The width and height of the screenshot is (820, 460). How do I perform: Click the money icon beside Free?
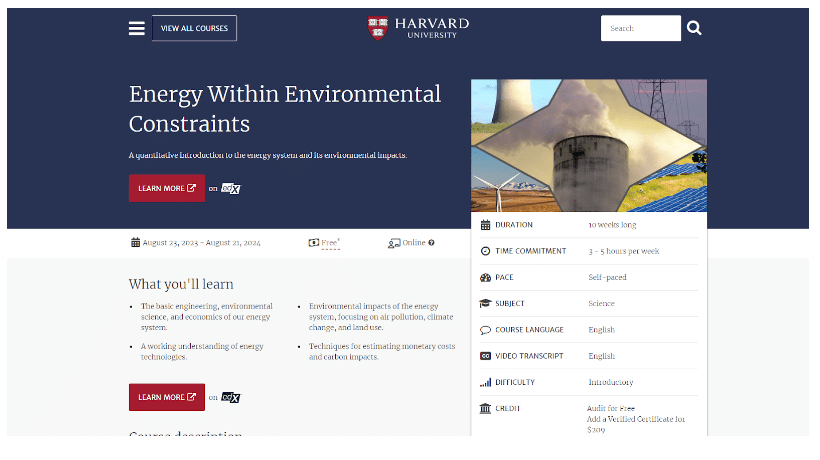[314, 243]
